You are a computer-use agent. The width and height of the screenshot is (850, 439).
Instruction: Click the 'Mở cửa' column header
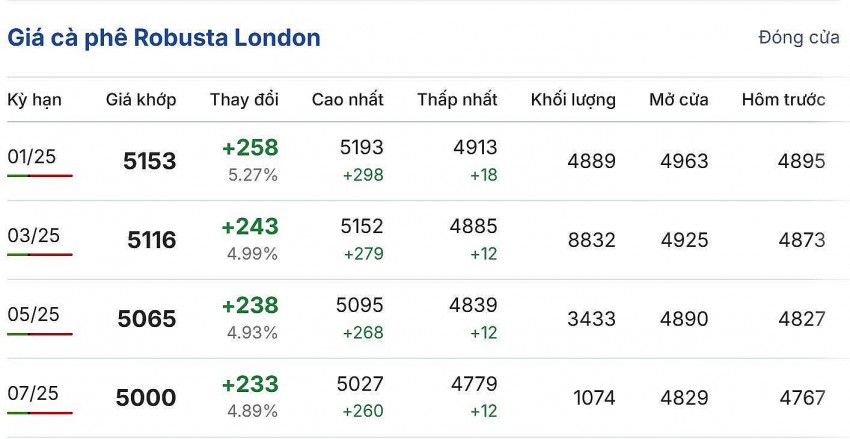point(678,100)
